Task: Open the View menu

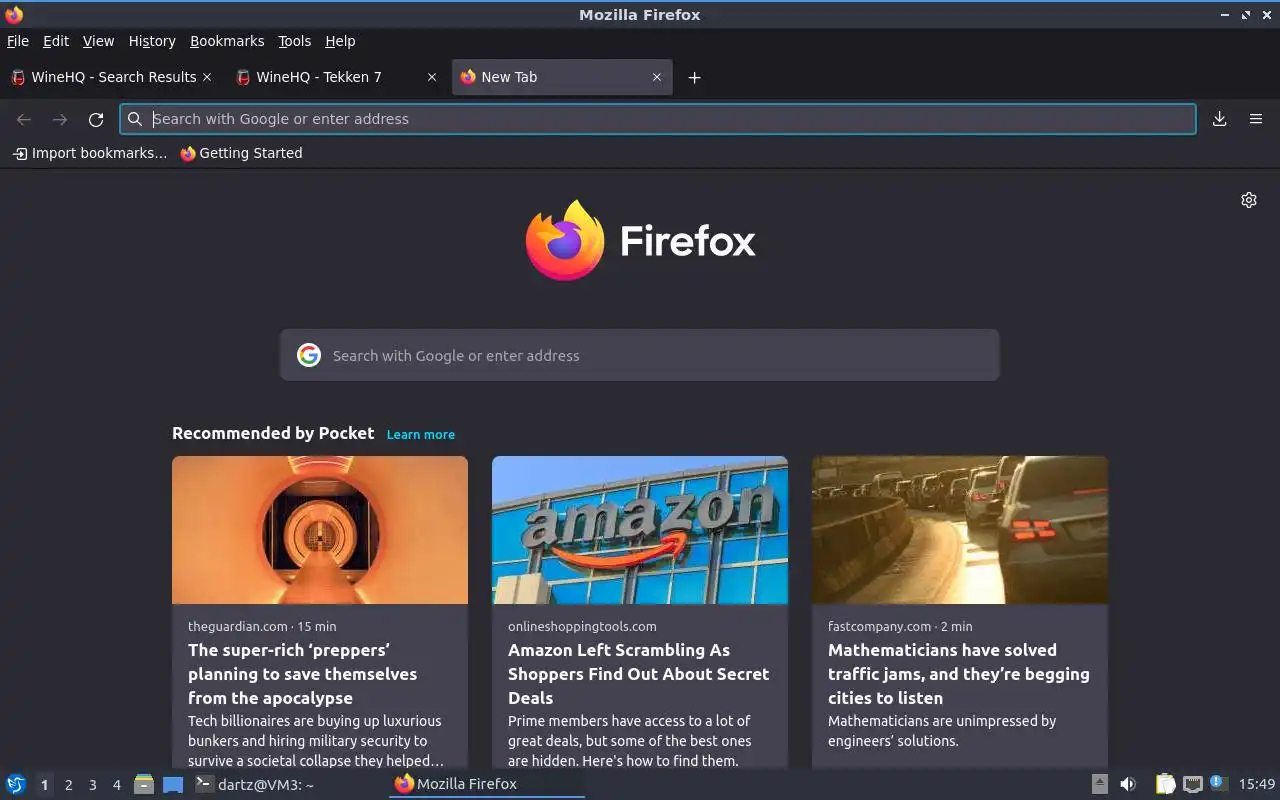Action: [98, 41]
